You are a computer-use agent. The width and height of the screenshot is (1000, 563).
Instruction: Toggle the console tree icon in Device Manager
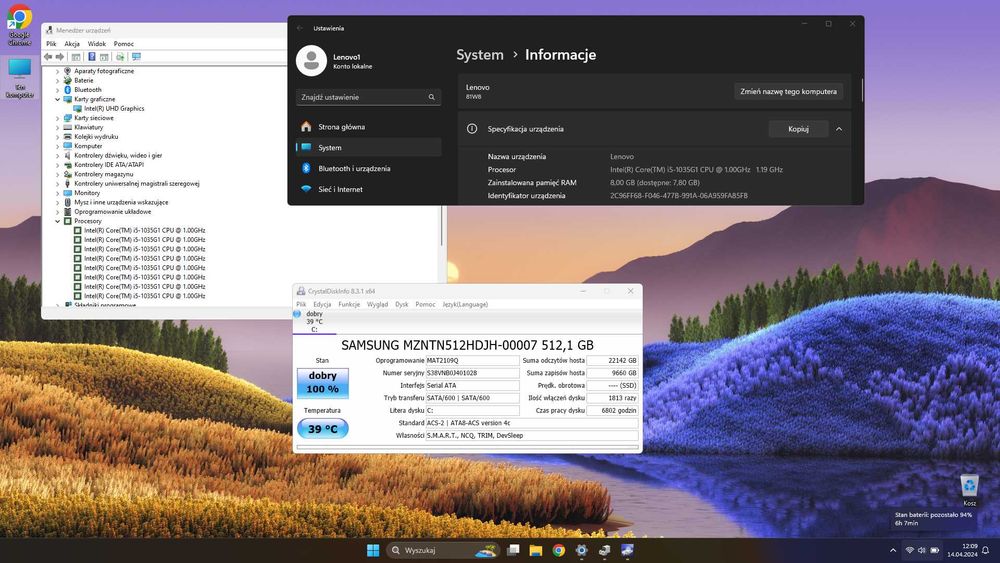click(76, 57)
